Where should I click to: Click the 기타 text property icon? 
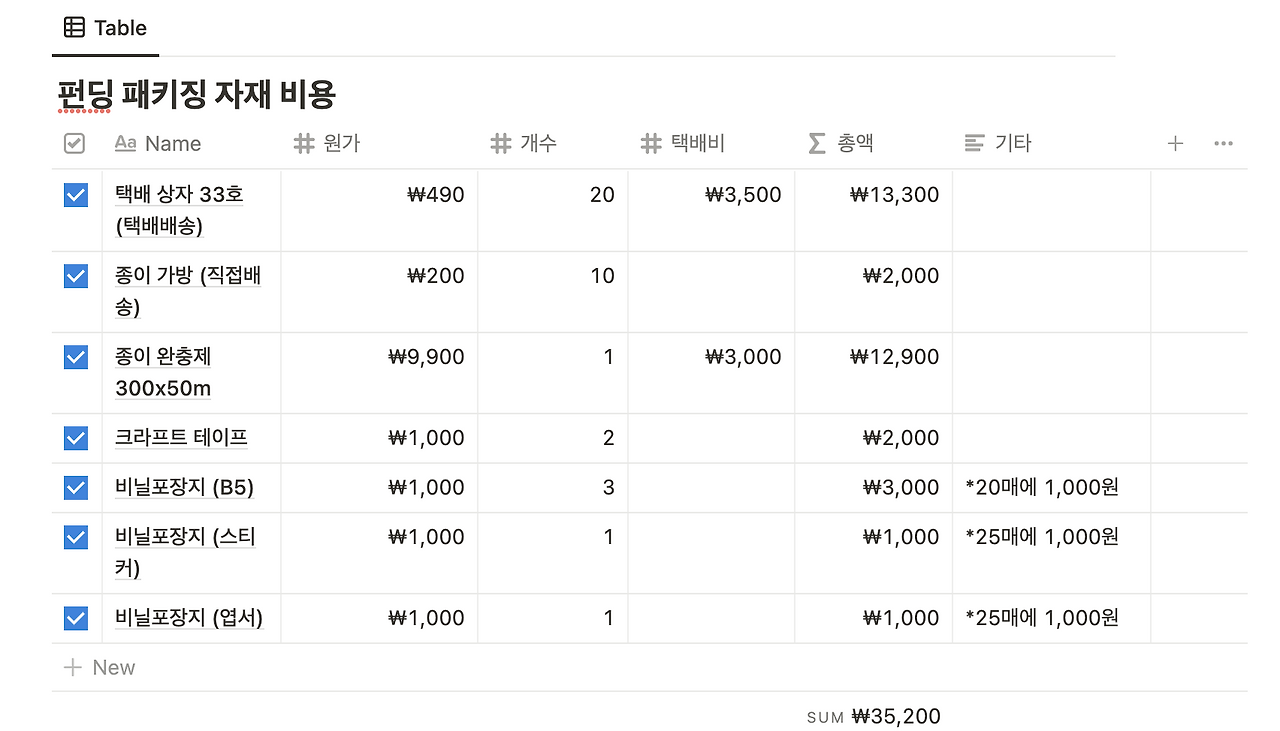tap(975, 143)
